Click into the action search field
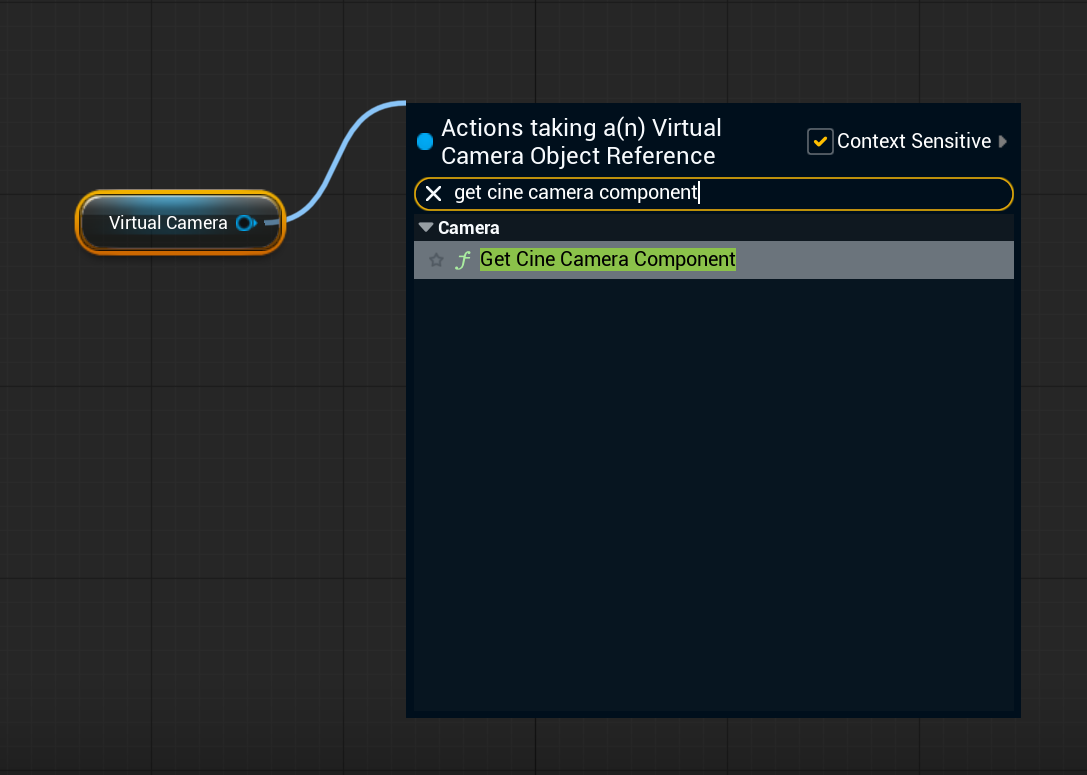The height and width of the screenshot is (775, 1087). (713, 193)
